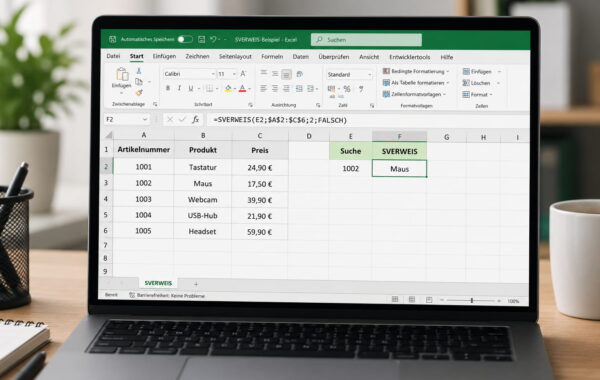Viewport: 600px width, 380px height.
Task: Click the accessibility status icon in status bar
Action: pos(132,295)
